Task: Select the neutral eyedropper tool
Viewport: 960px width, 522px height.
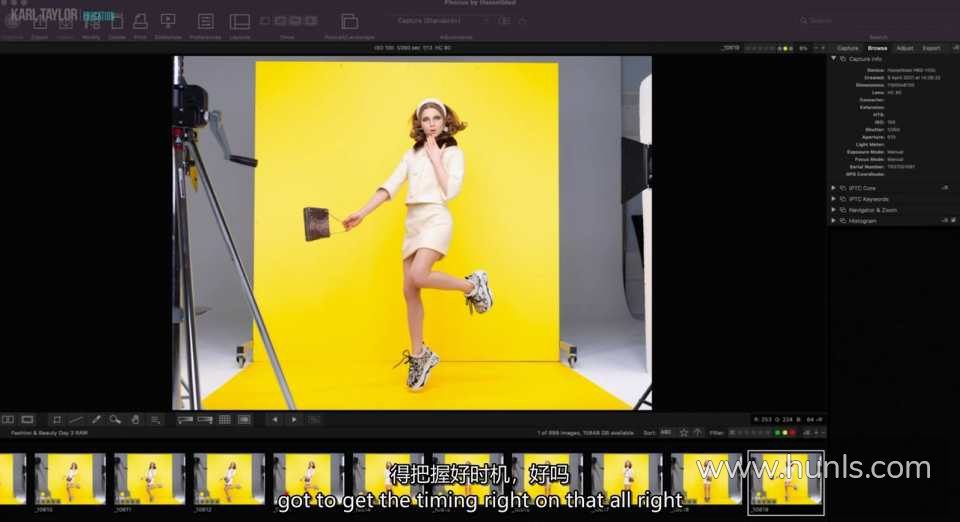Action: coord(96,420)
